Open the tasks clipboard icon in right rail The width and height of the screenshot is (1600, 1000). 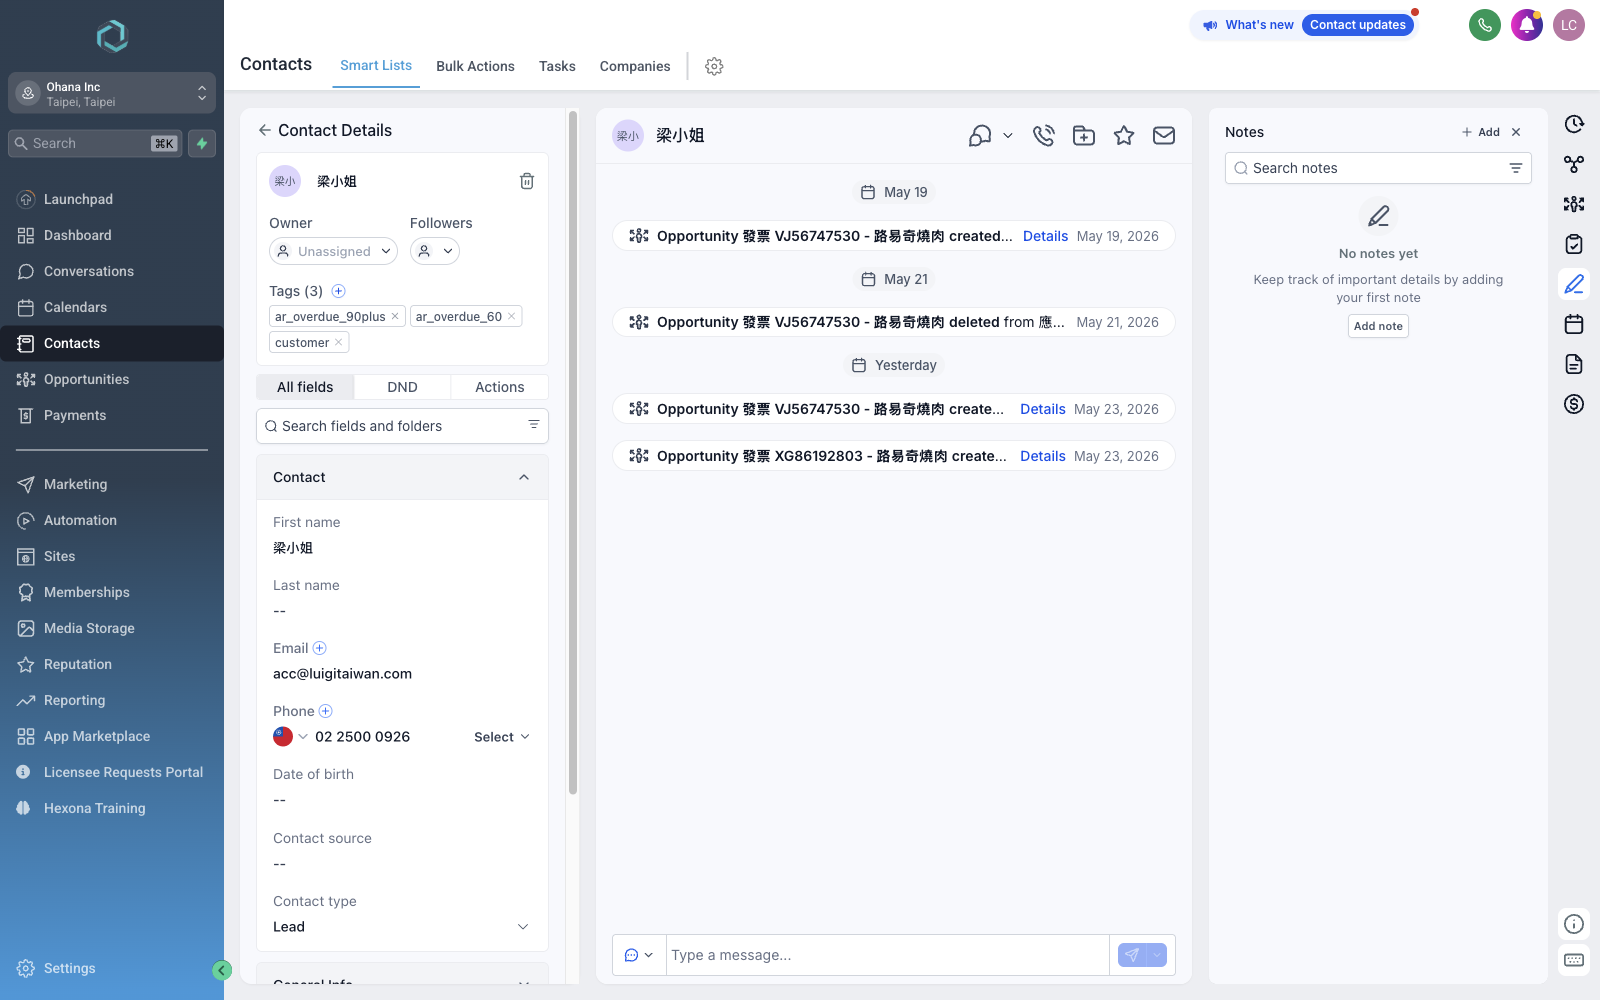pos(1574,244)
